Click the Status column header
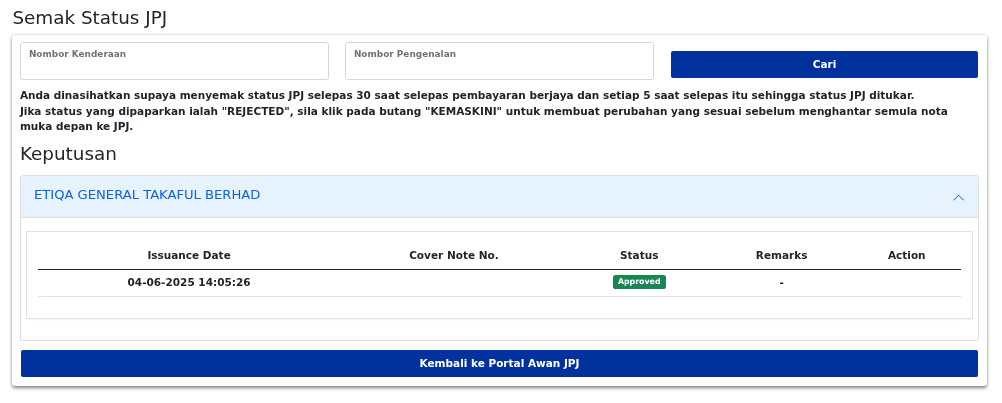Screen dimensions: 1002x403 (639, 255)
